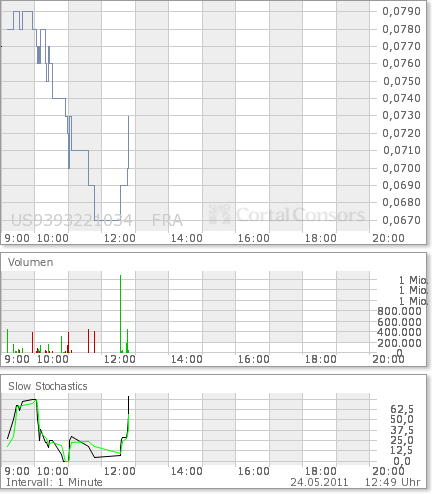Screen dimensions: 432x494
Task: Click the 0,0680 price axis label
Action: [401, 202]
